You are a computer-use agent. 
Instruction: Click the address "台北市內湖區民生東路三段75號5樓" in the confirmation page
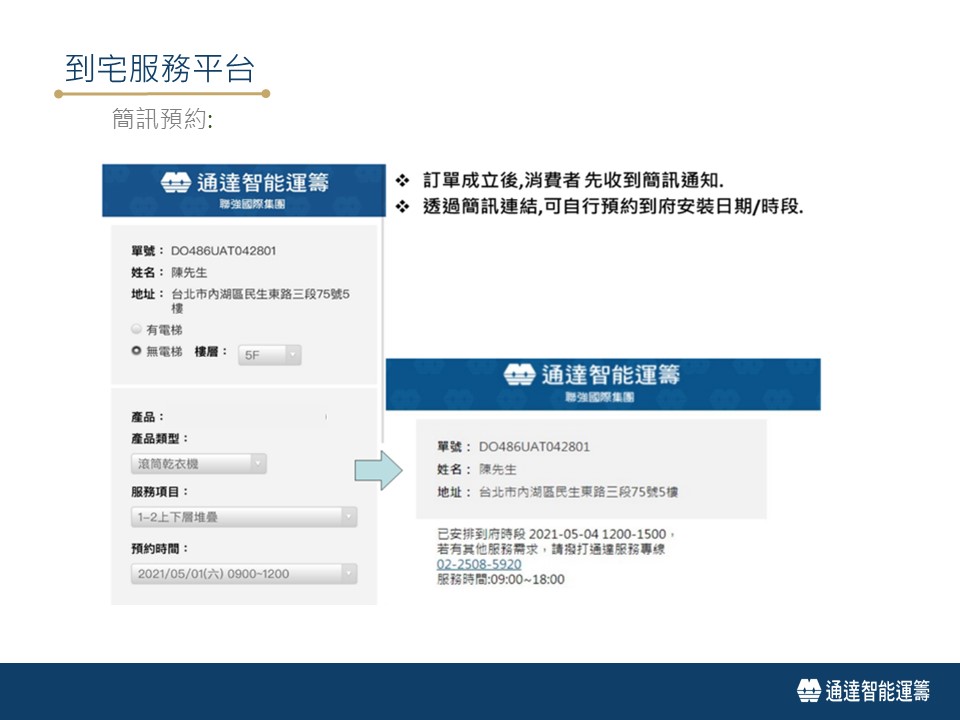(x=579, y=492)
